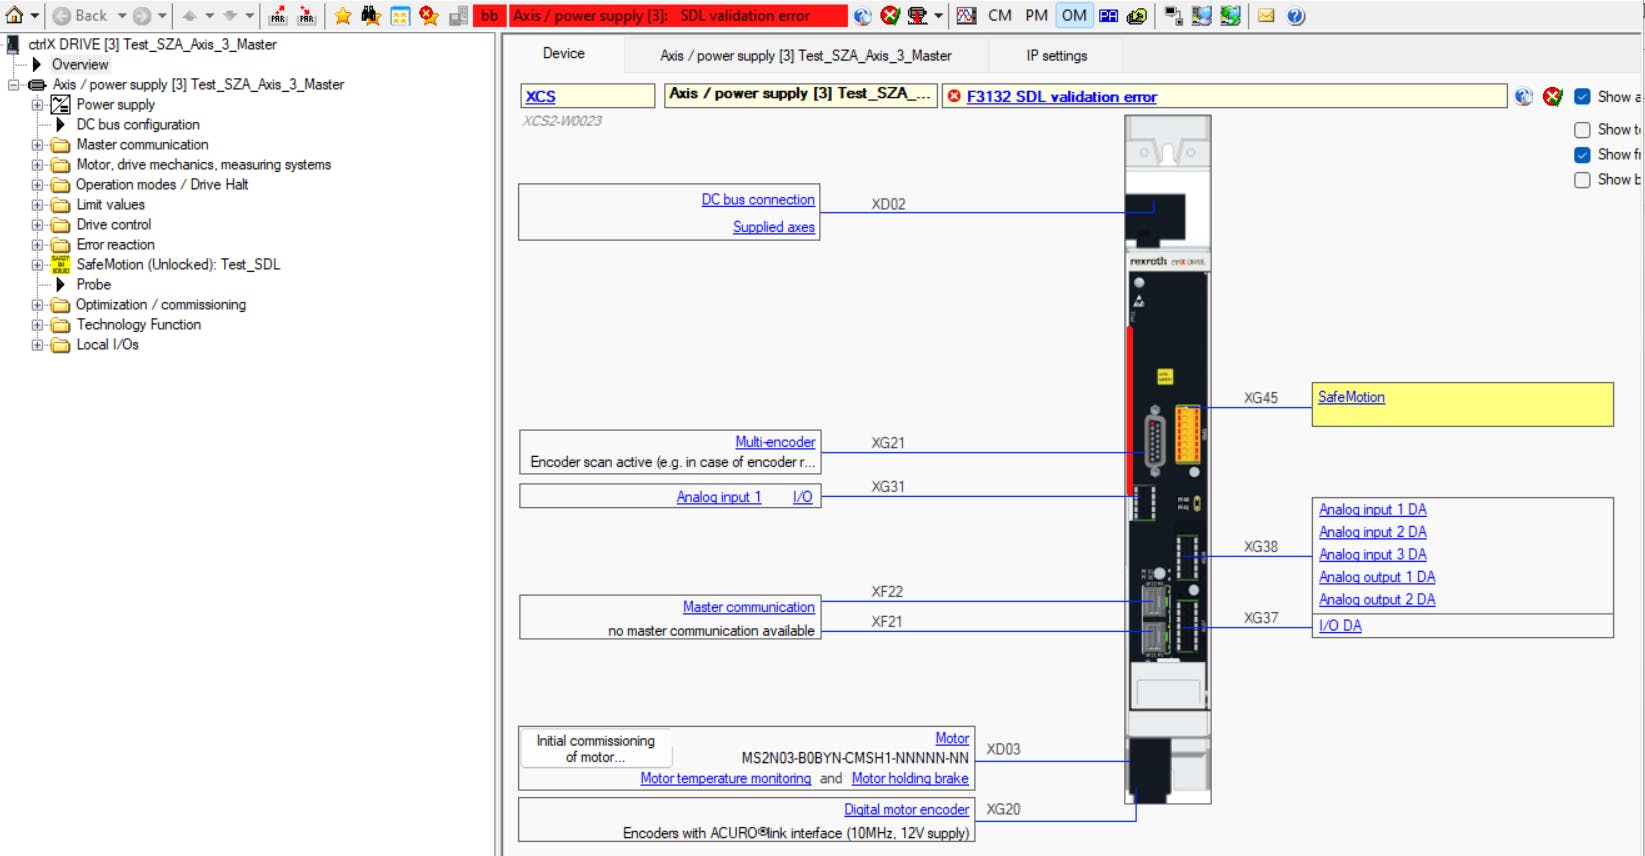
Task: Click the Forward navigation arrow
Action: [143, 16]
